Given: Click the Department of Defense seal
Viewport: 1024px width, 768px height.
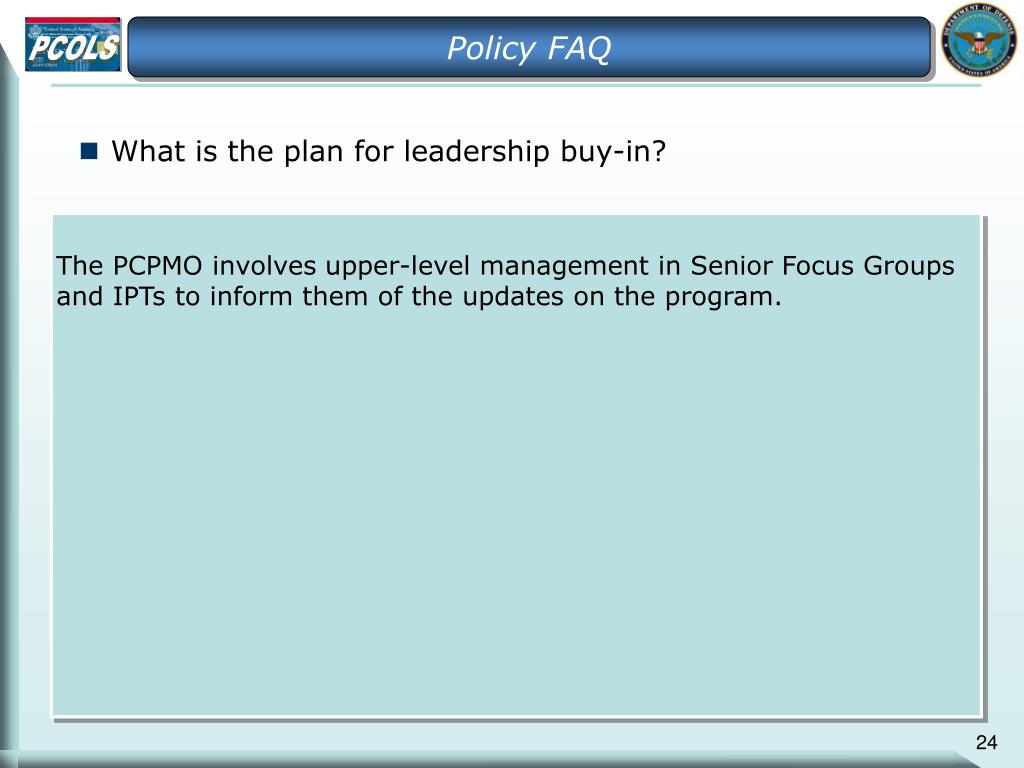Looking at the screenshot, I should (x=978, y=40).
